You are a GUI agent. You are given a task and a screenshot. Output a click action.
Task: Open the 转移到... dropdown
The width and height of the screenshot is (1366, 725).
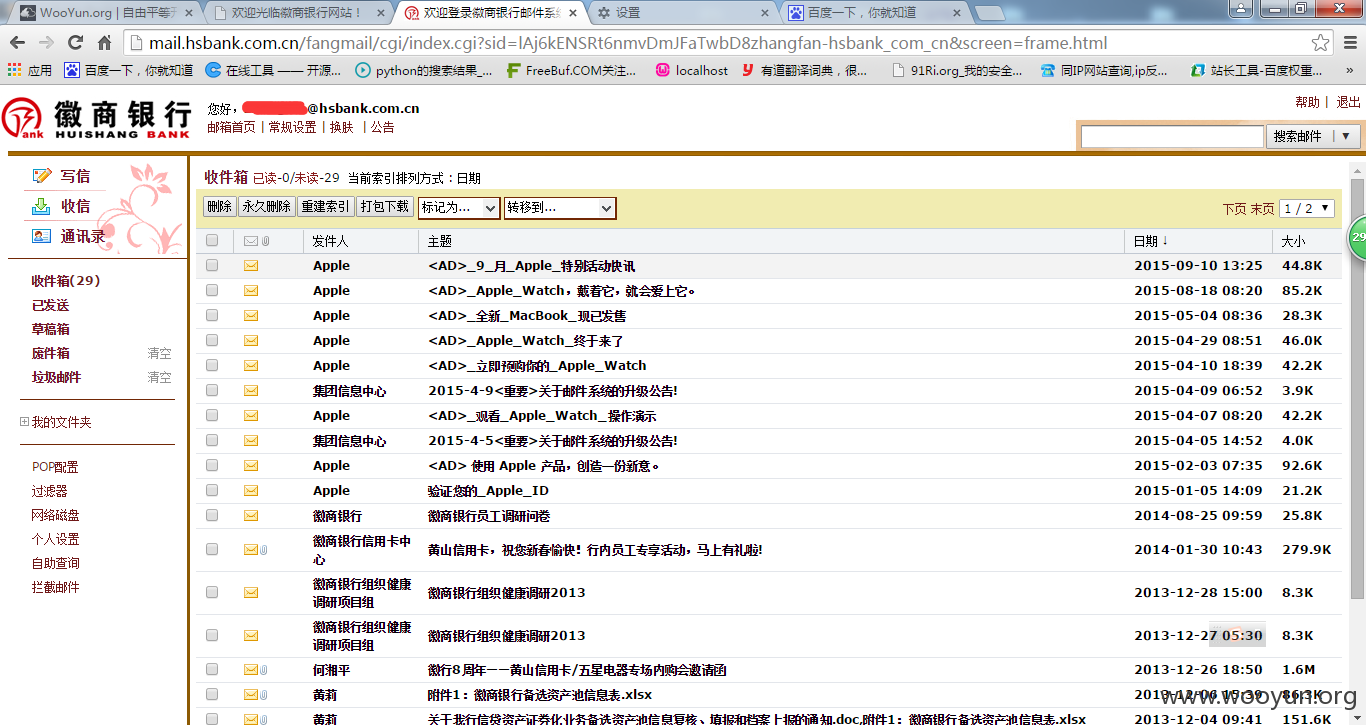pyautogui.click(x=560, y=208)
